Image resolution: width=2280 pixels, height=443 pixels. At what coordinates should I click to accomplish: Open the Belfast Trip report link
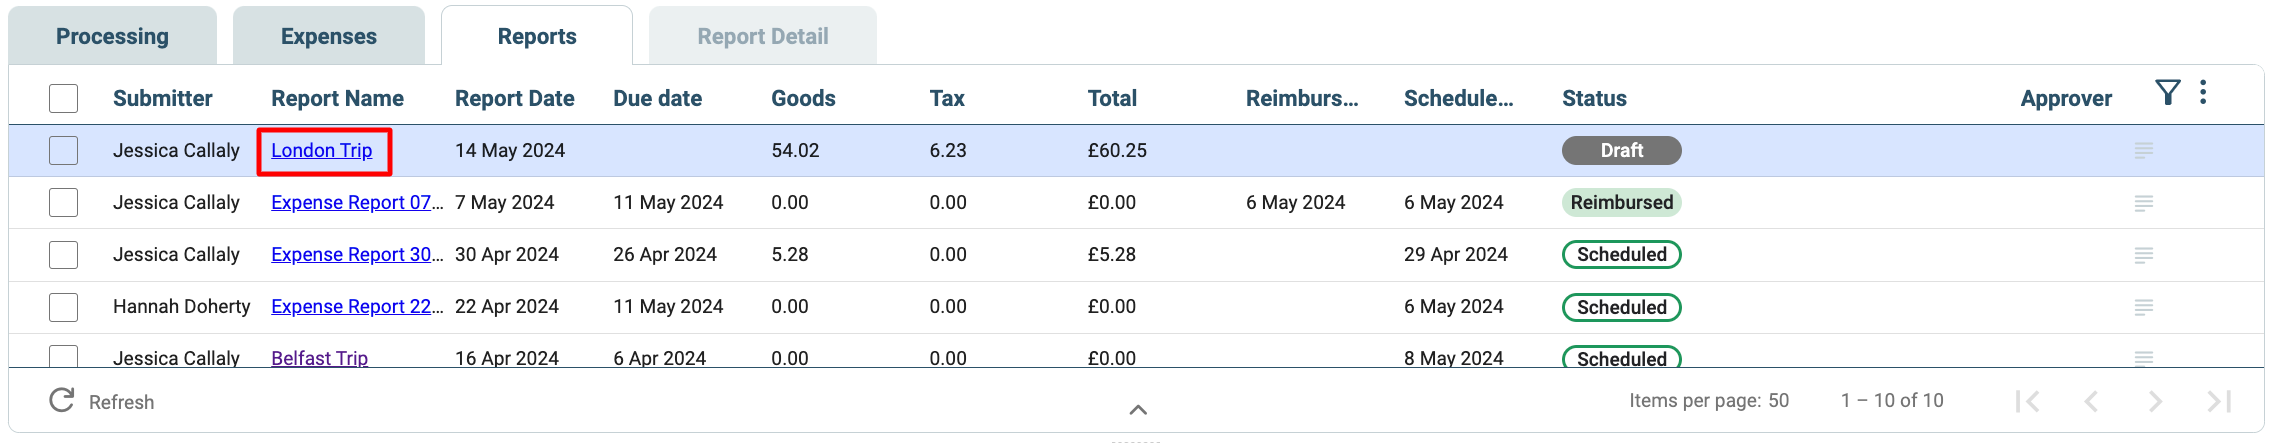[x=320, y=357]
